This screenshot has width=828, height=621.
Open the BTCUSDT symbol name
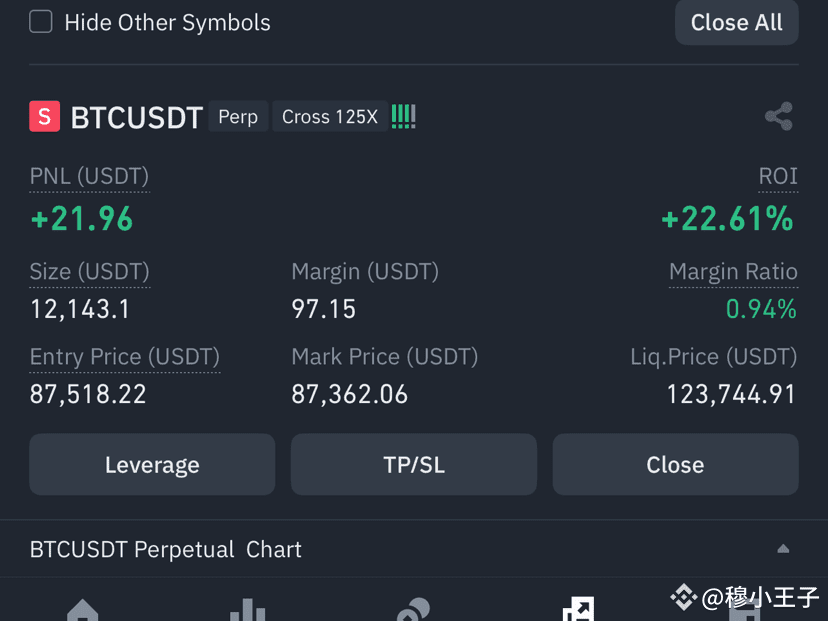(x=137, y=117)
